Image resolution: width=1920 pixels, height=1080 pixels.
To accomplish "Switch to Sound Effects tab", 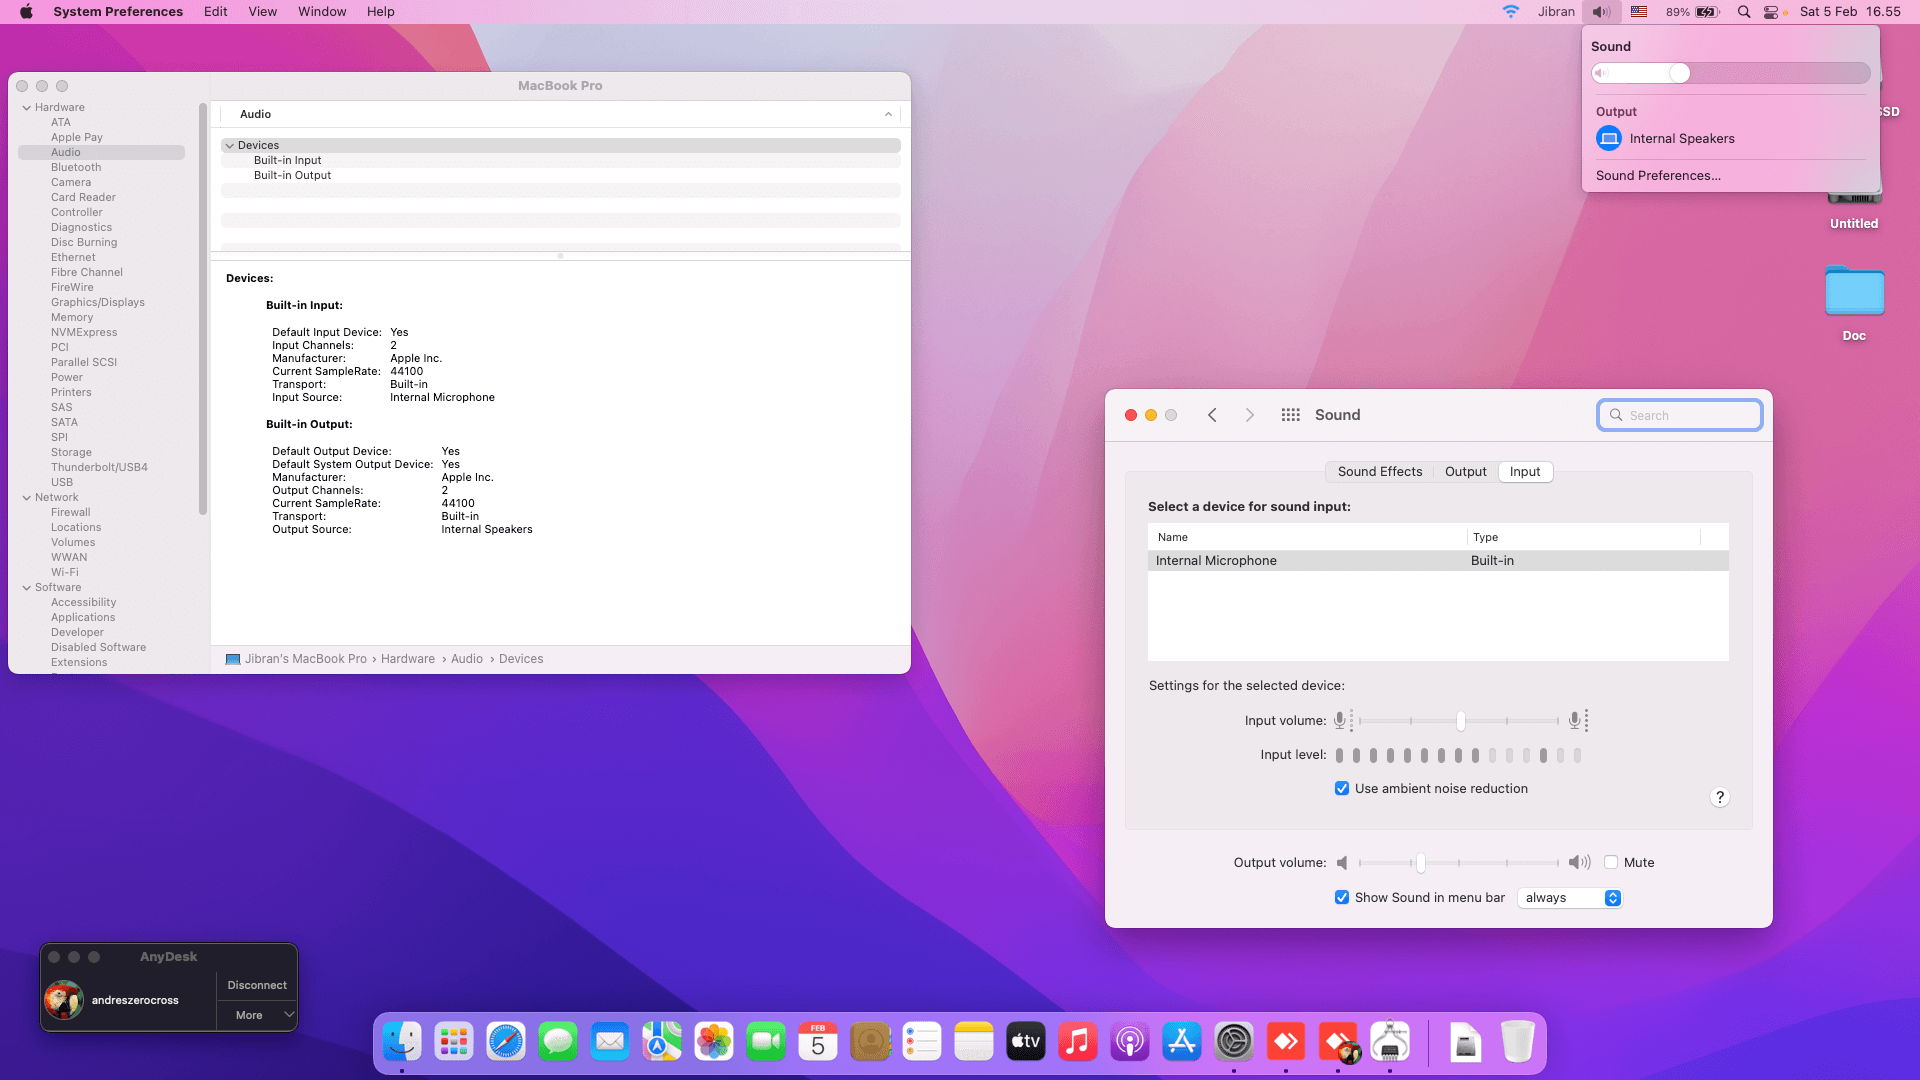I will point(1379,472).
